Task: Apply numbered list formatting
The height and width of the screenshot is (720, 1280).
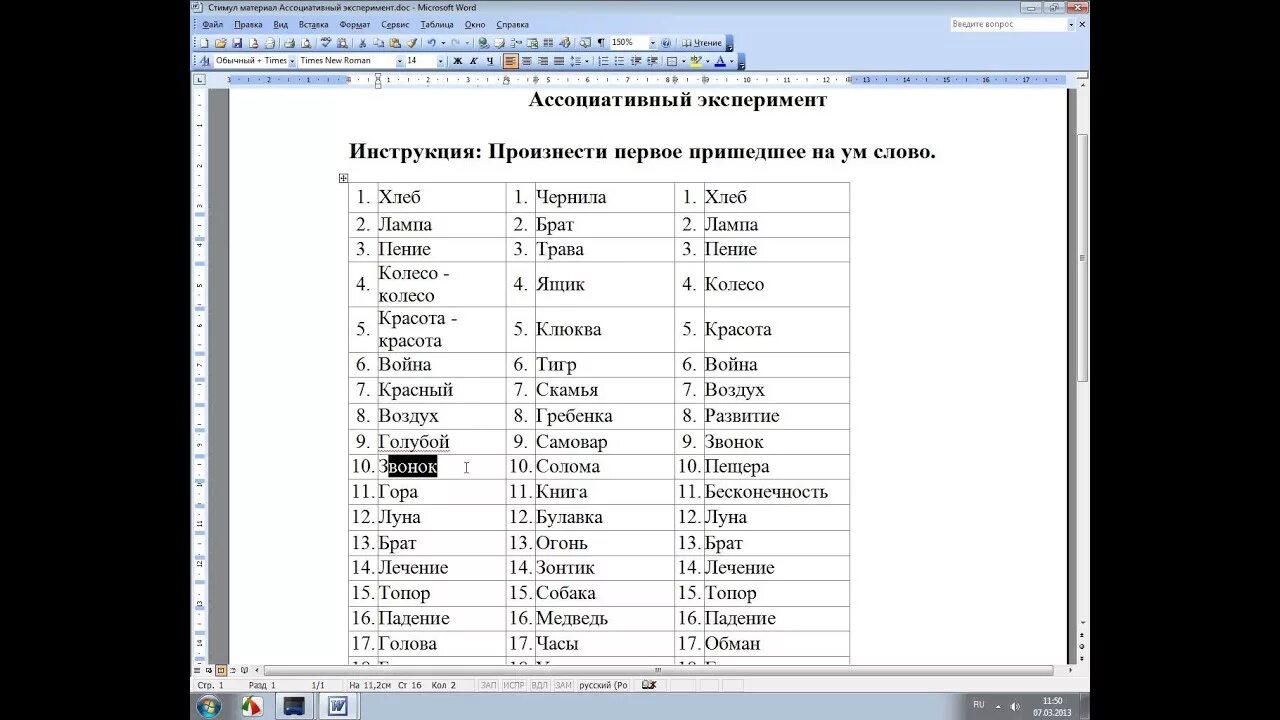Action: [x=603, y=61]
